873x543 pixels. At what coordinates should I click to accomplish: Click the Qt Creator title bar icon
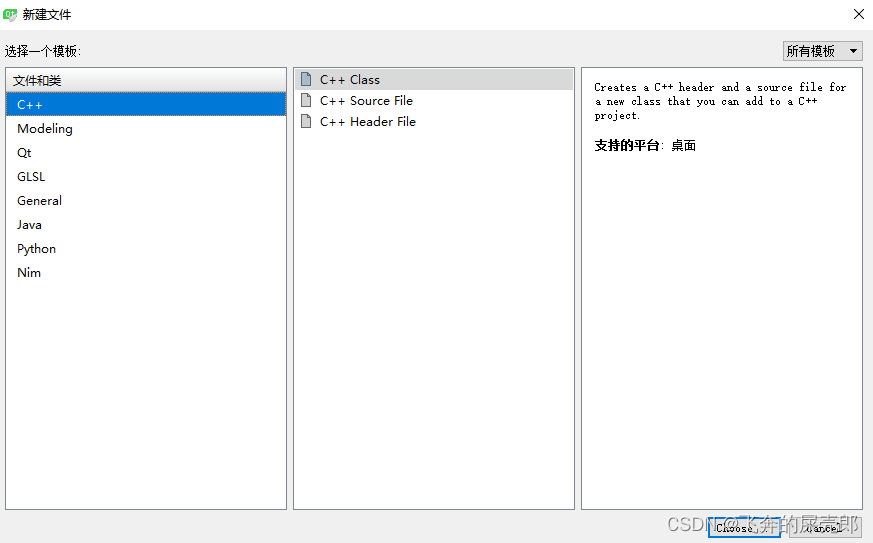tap(10, 14)
